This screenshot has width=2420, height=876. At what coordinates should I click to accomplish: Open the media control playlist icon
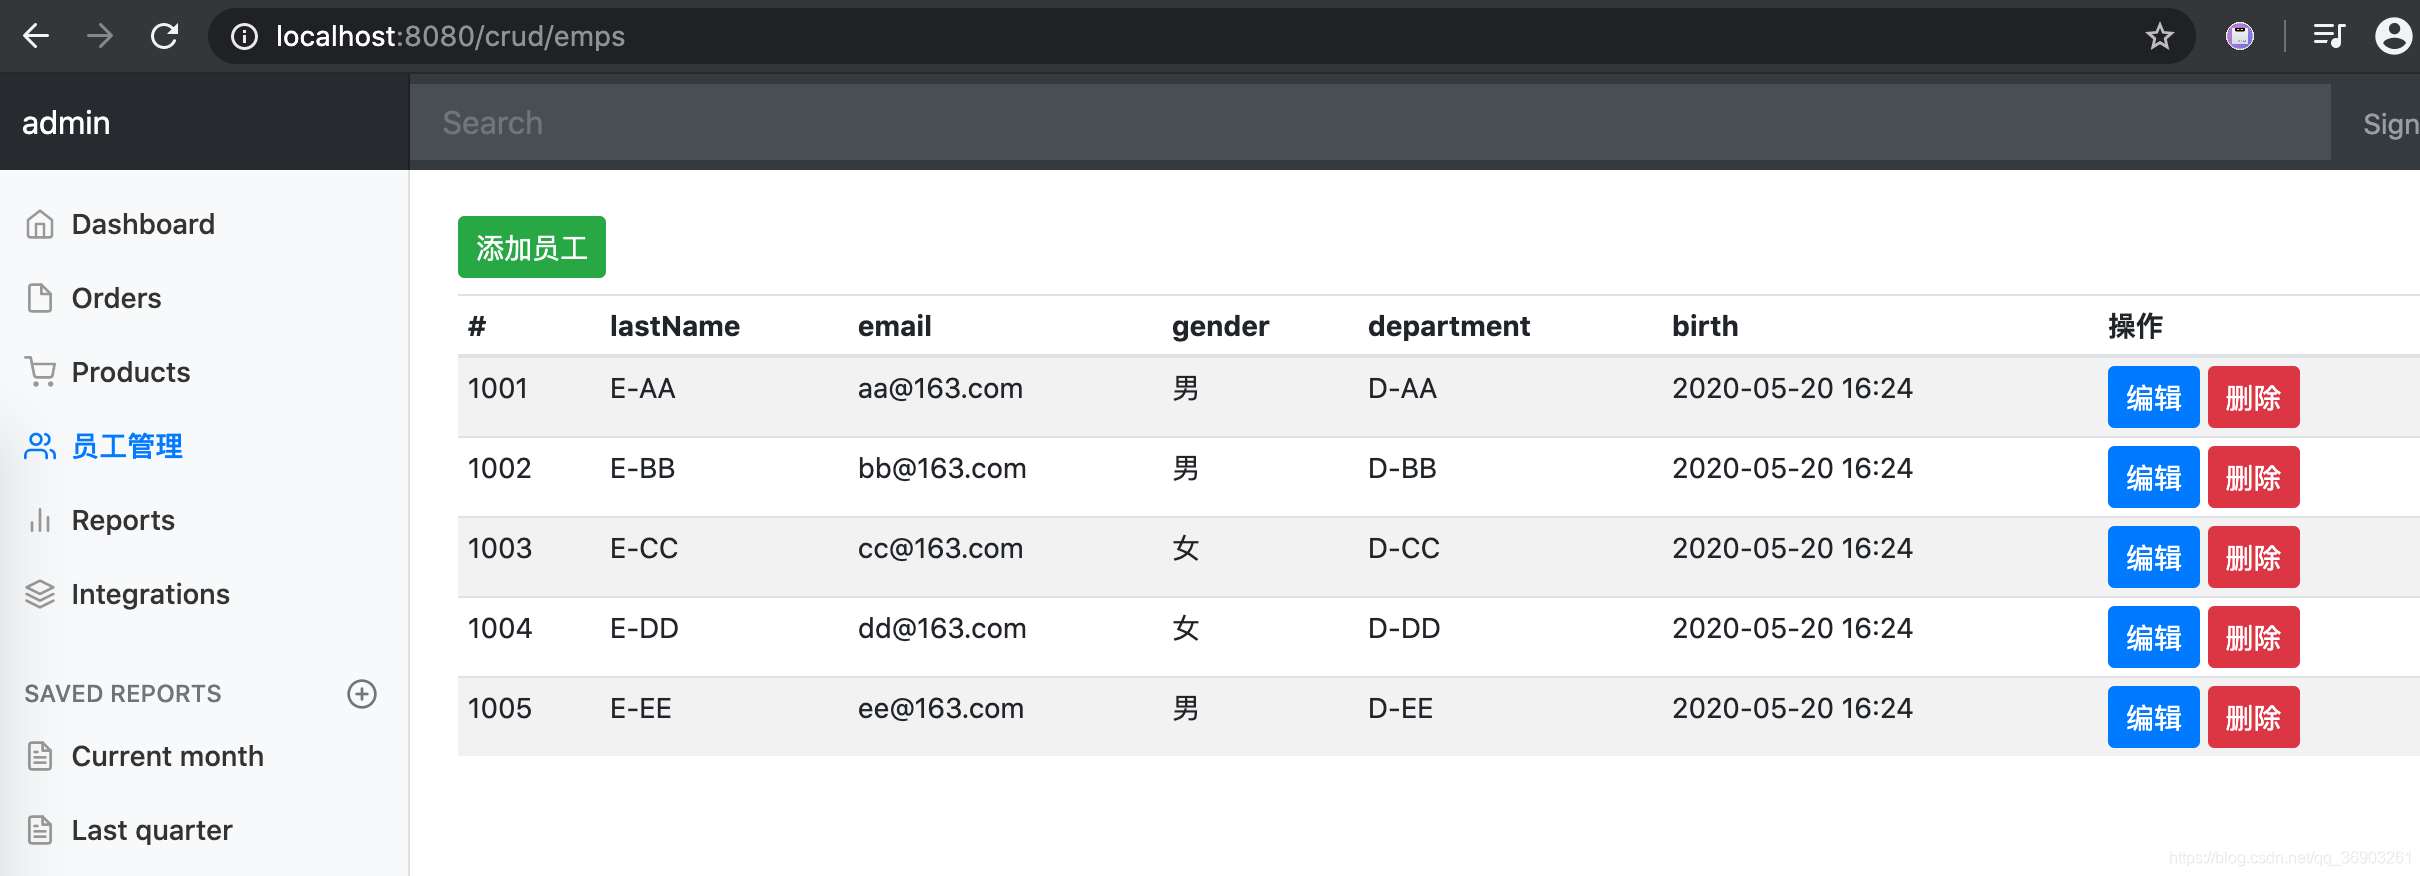2329,36
